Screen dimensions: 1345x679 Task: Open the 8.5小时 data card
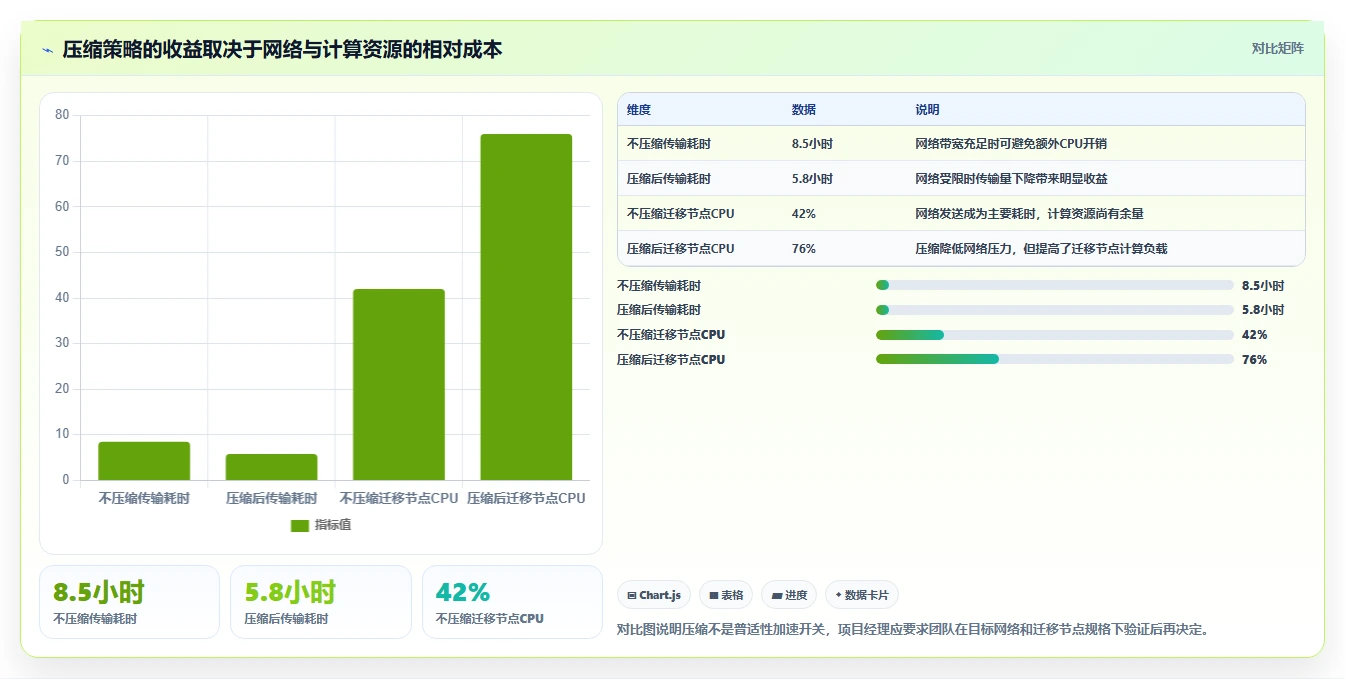coord(129,602)
